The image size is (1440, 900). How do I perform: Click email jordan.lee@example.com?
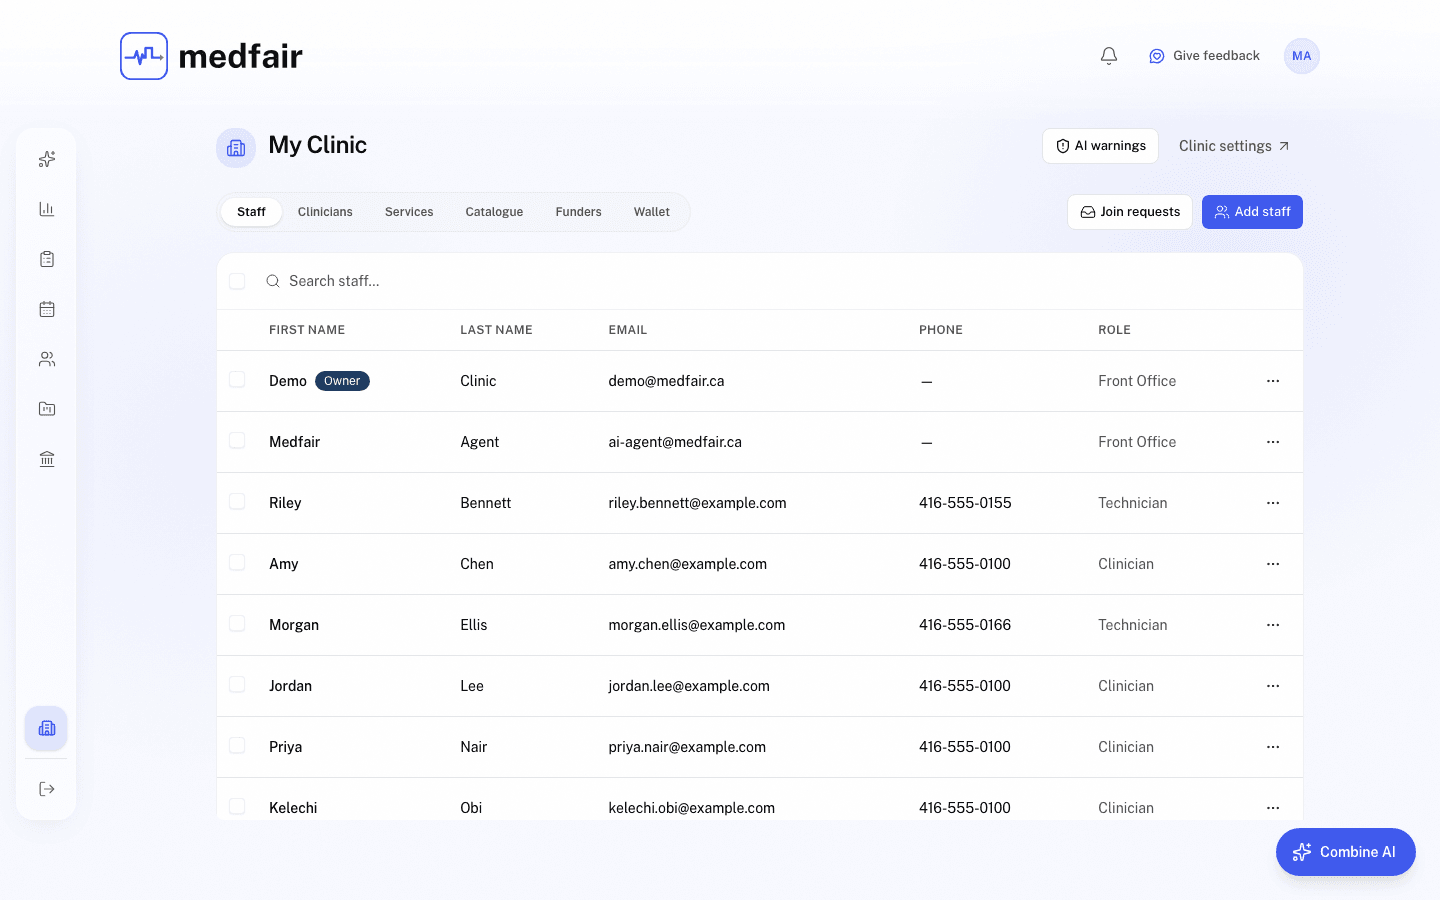pos(689,686)
